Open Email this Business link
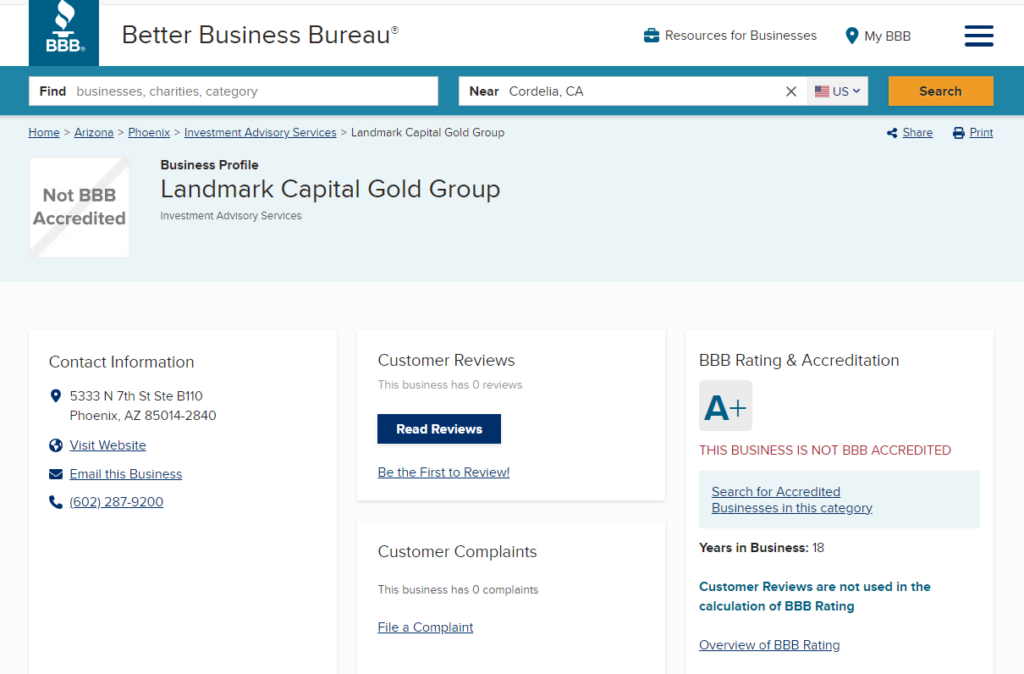 (x=126, y=474)
